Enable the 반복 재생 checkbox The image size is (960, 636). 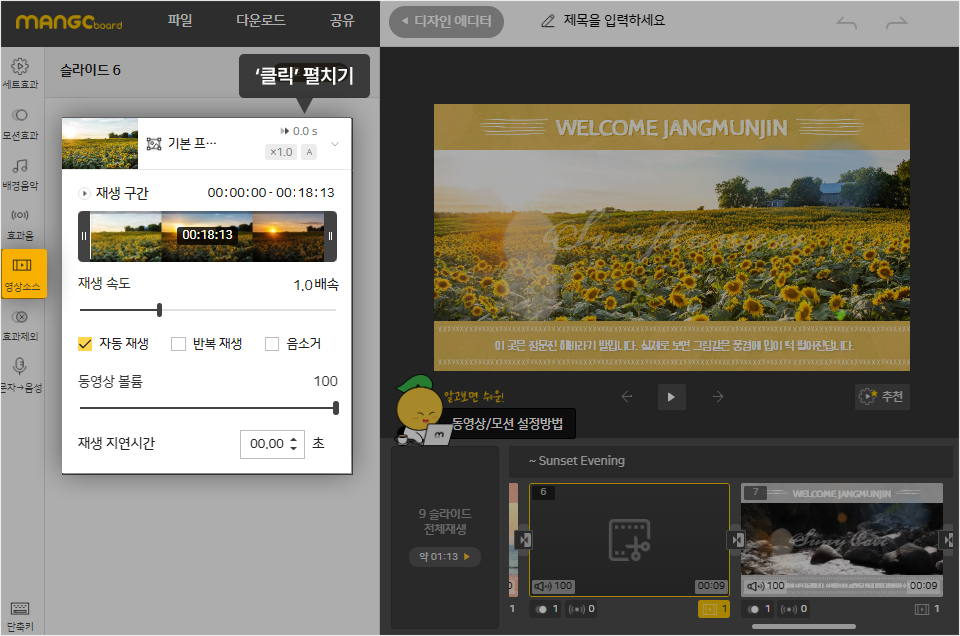[179, 344]
